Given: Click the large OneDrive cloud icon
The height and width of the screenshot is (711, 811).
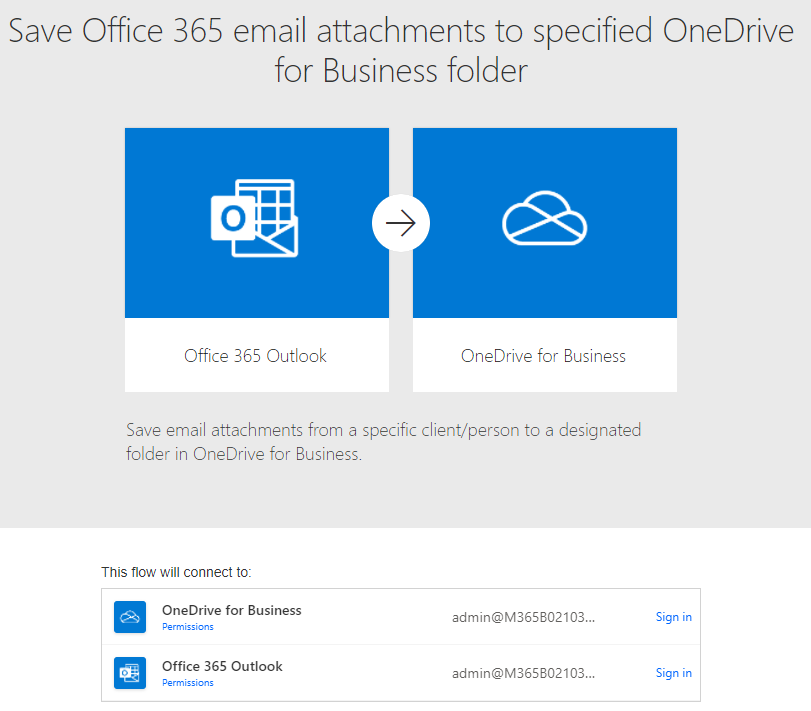Looking at the screenshot, I should pyautogui.click(x=544, y=218).
